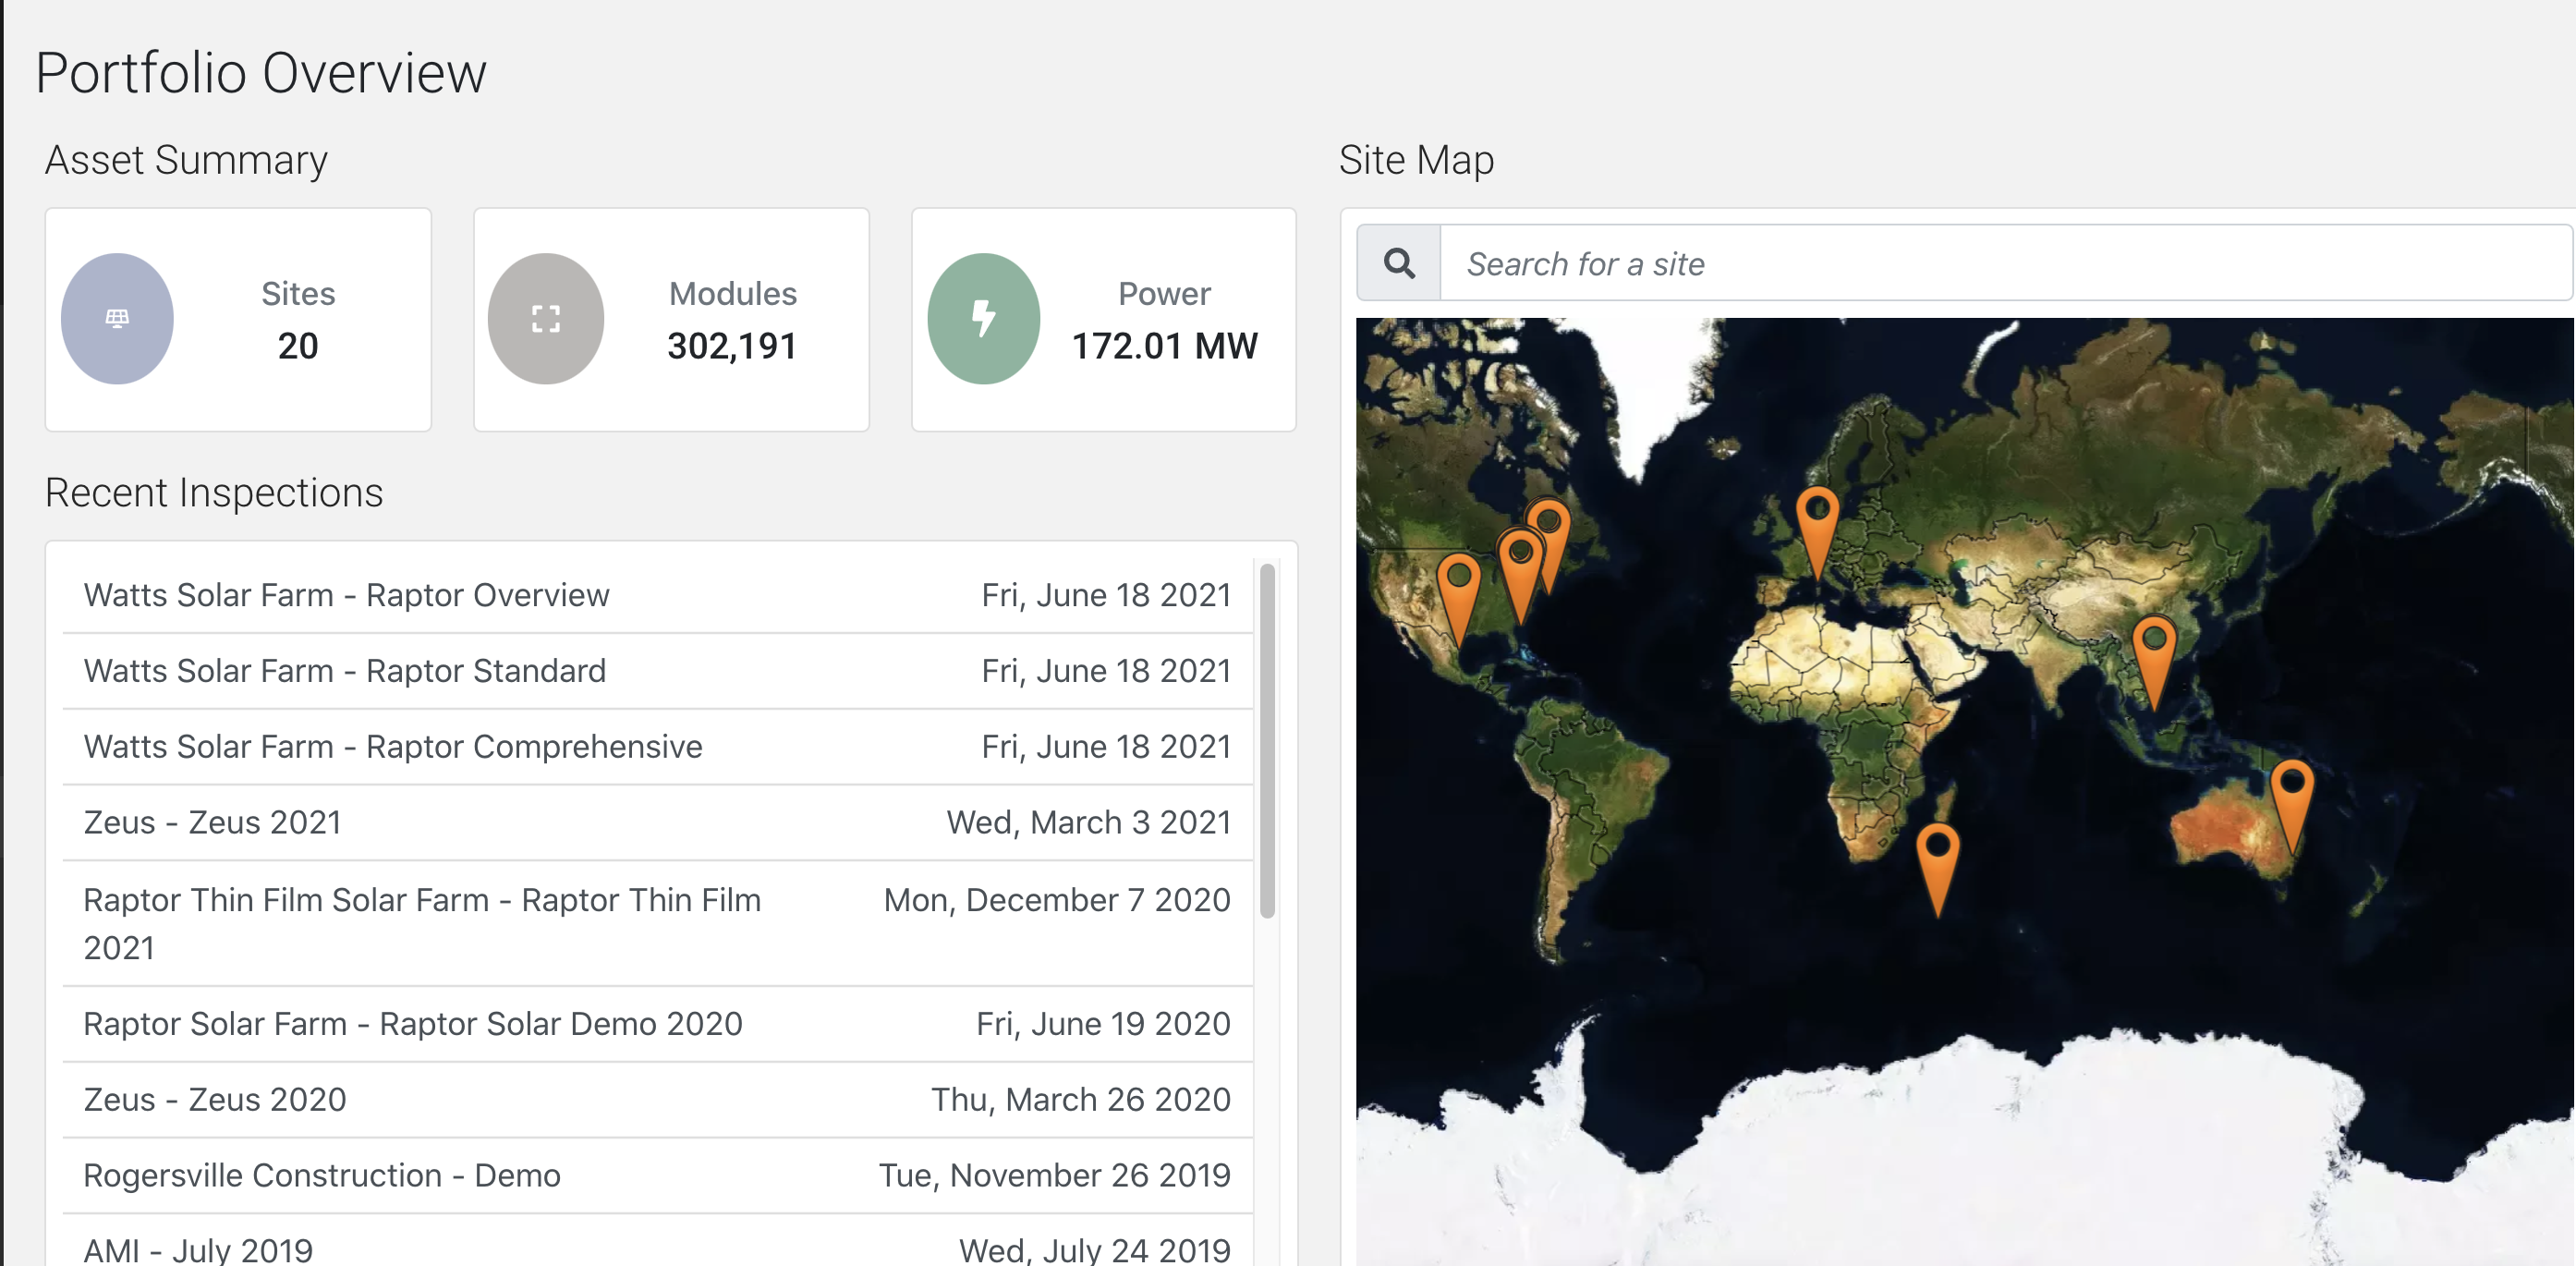Click the Portfolio Overview heading
Image resolution: width=2576 pixels, height=1266 pixels.
(261, 73)
